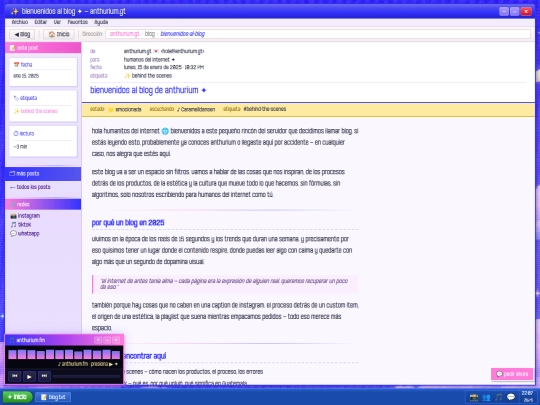Viewport: 540px width, 405px height.
Task: Click the calendar icon next to fecha
Action: [x=16, y=64]
